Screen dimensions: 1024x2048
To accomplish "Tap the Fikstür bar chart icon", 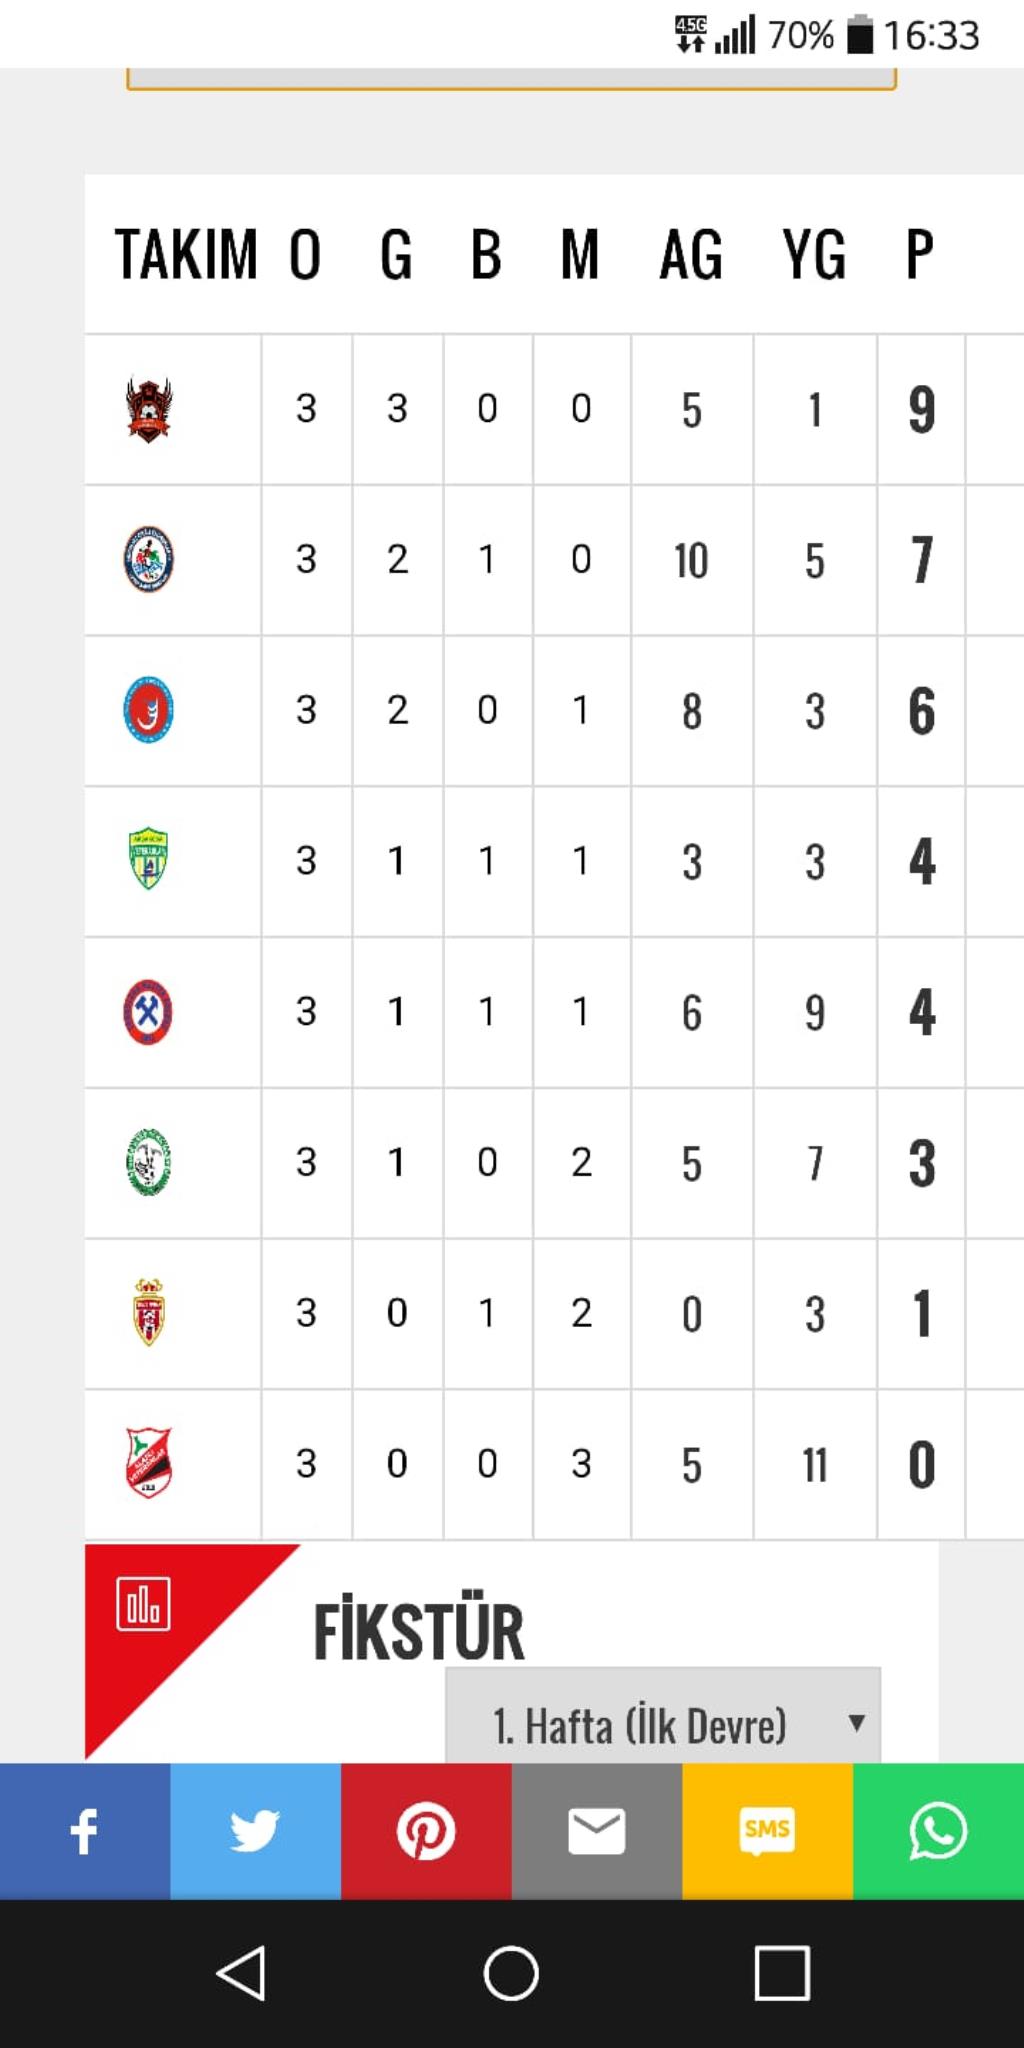I will (143, 1604).
